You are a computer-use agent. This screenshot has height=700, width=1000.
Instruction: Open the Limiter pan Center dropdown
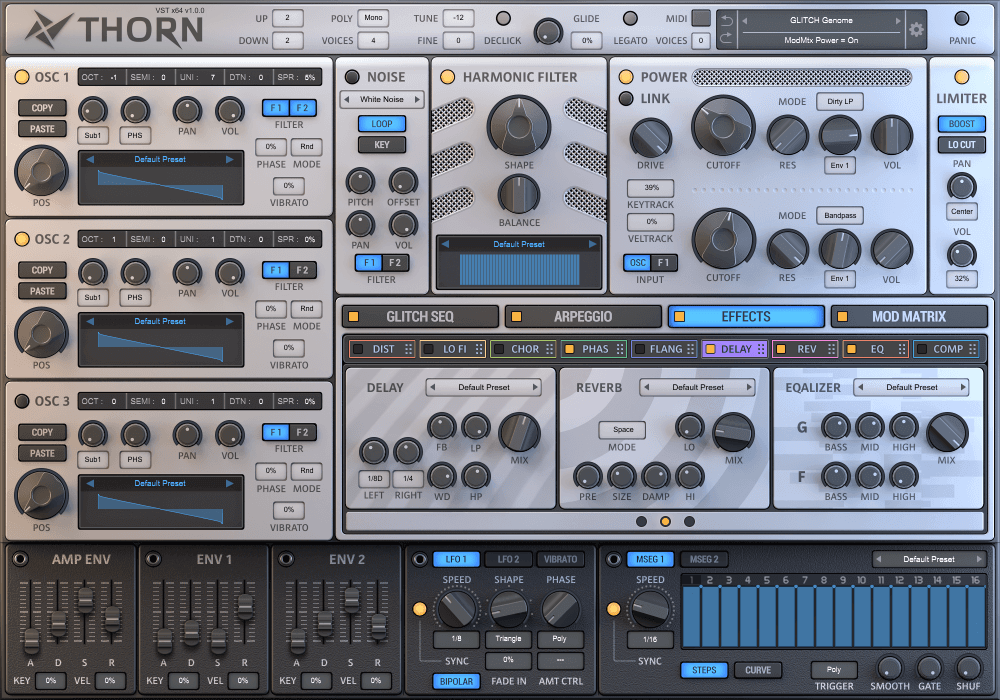[962, 212]
